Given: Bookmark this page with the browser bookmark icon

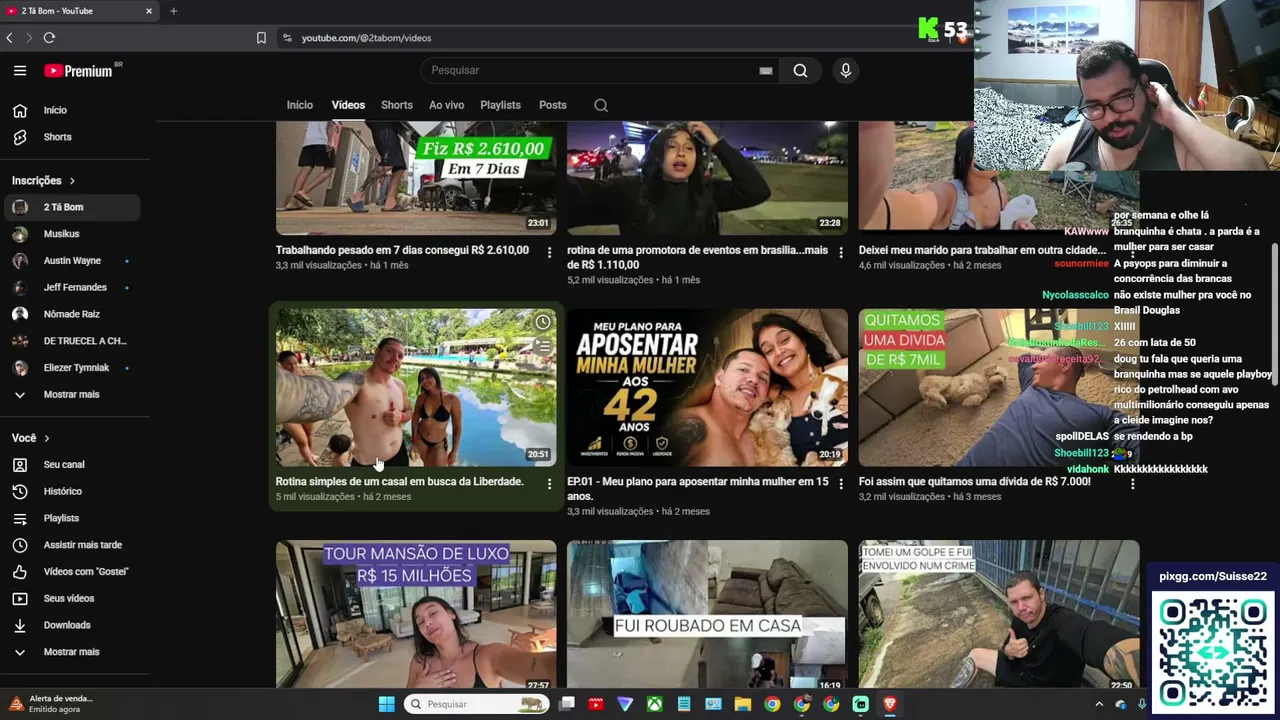Looking at the screenshot, I should point(261,38).
